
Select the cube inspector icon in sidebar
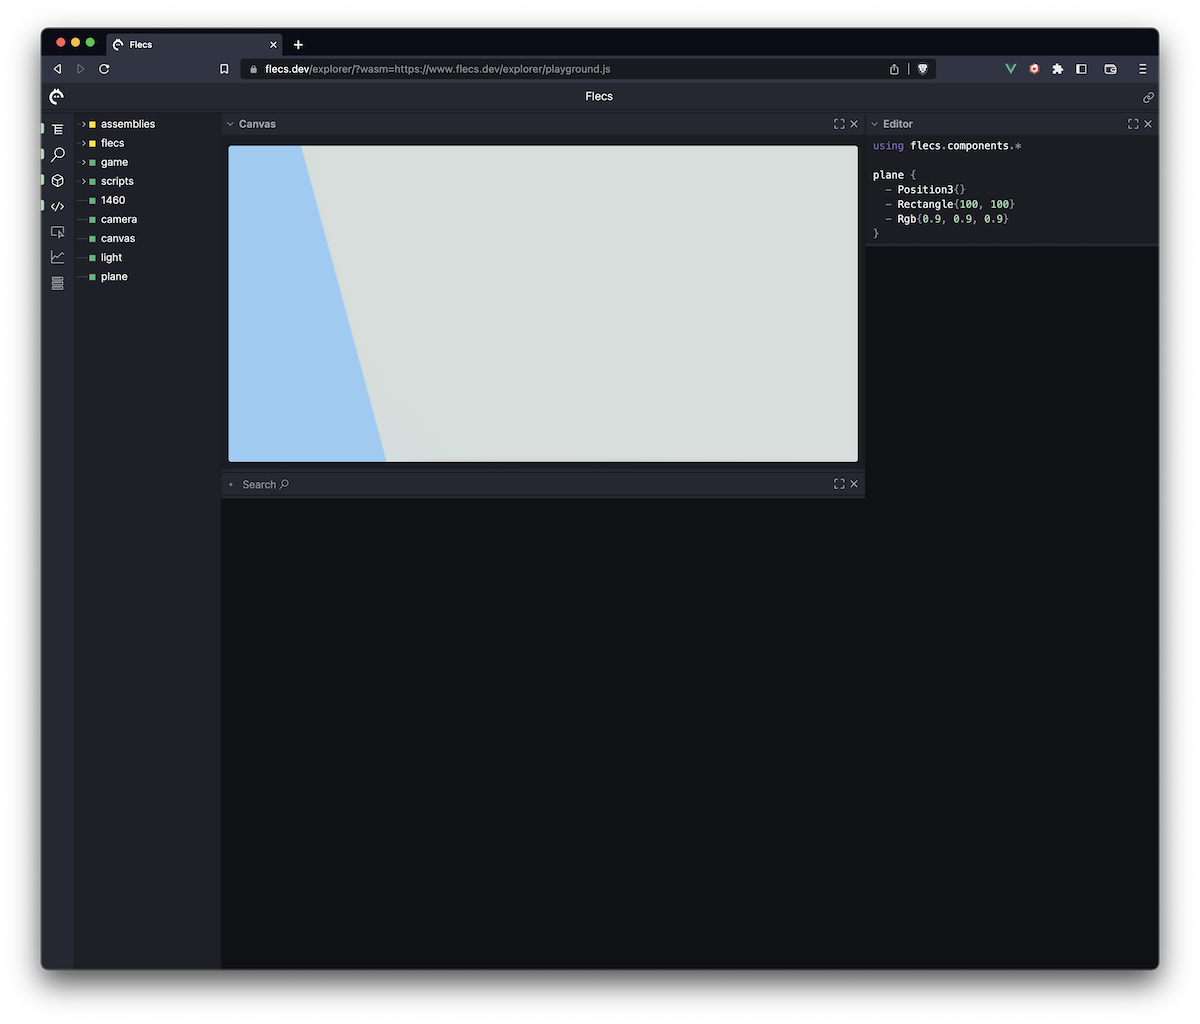tap(57, 181)
